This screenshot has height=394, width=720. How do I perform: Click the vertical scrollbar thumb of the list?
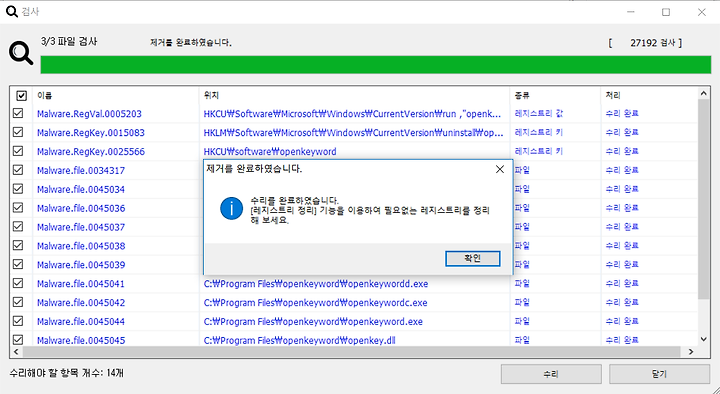(703, 200)
